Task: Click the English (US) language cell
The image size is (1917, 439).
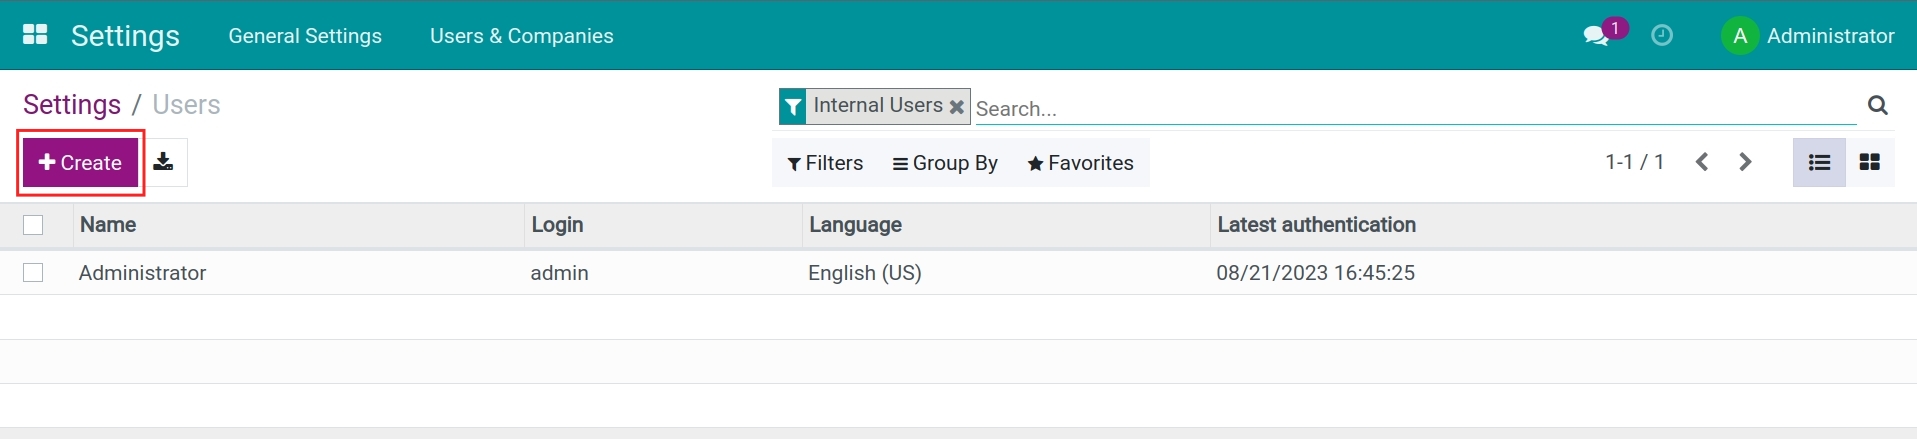Action: 865,273
